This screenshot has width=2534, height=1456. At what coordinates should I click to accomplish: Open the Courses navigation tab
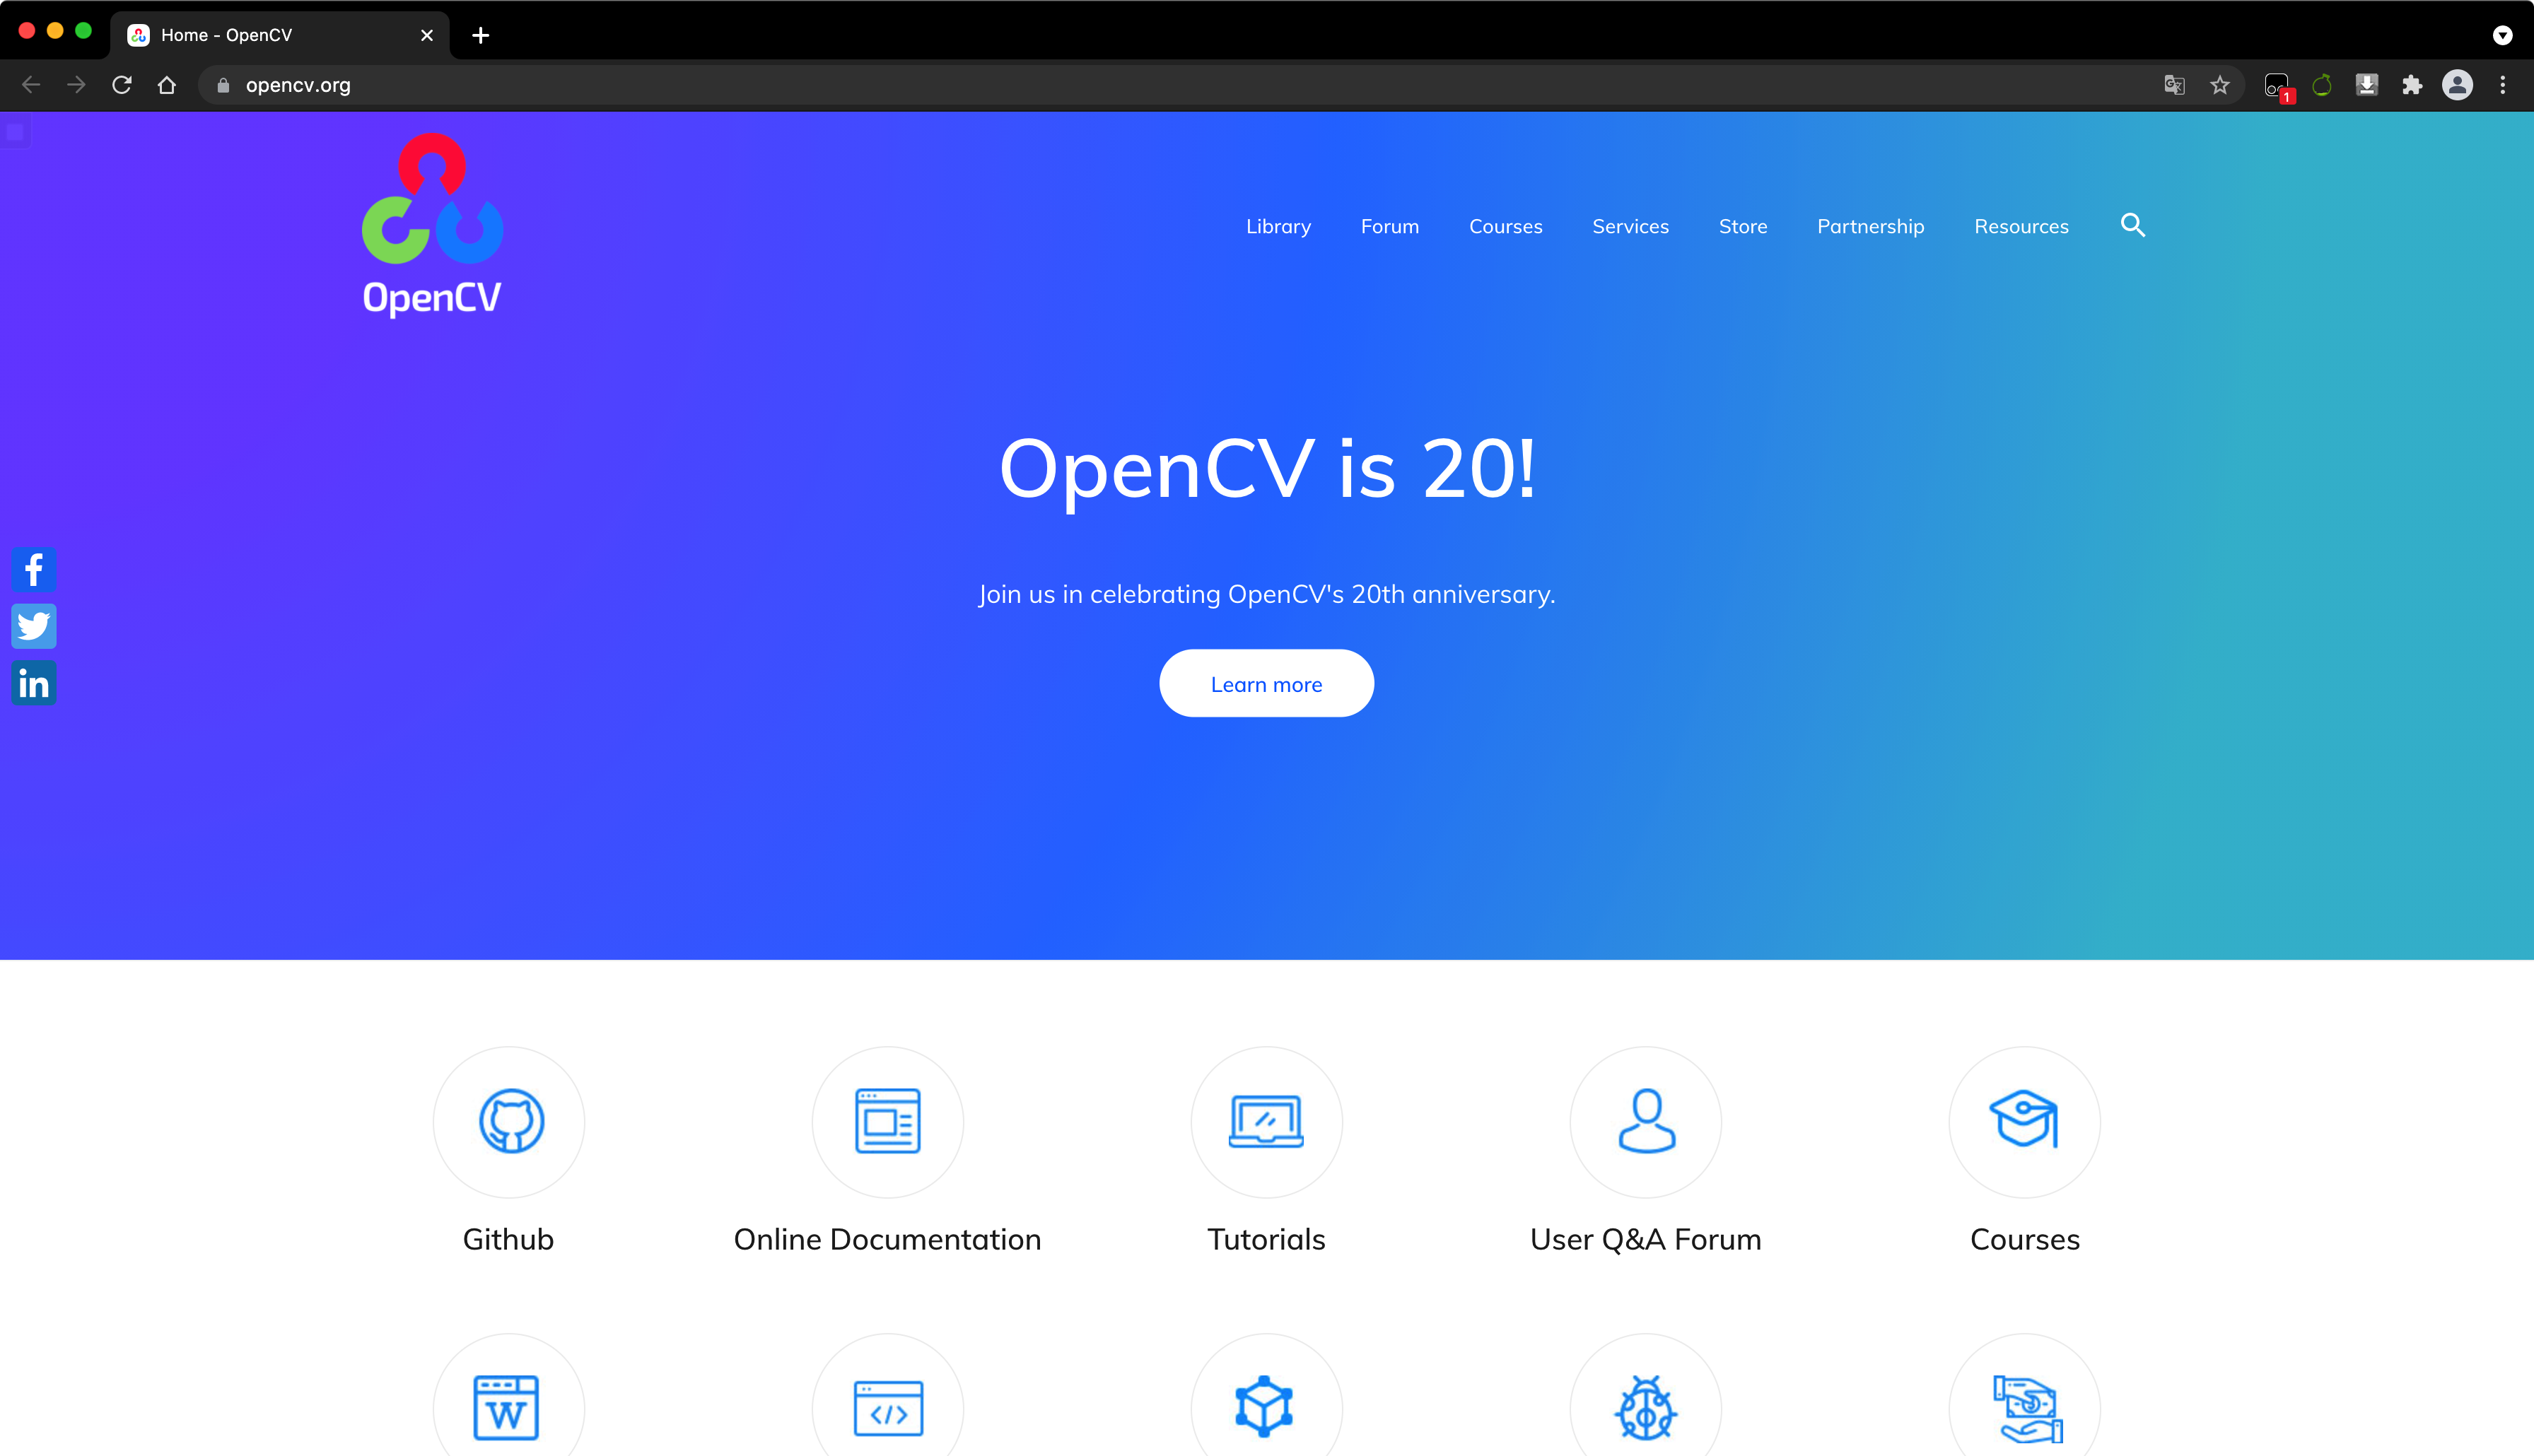1504,226
